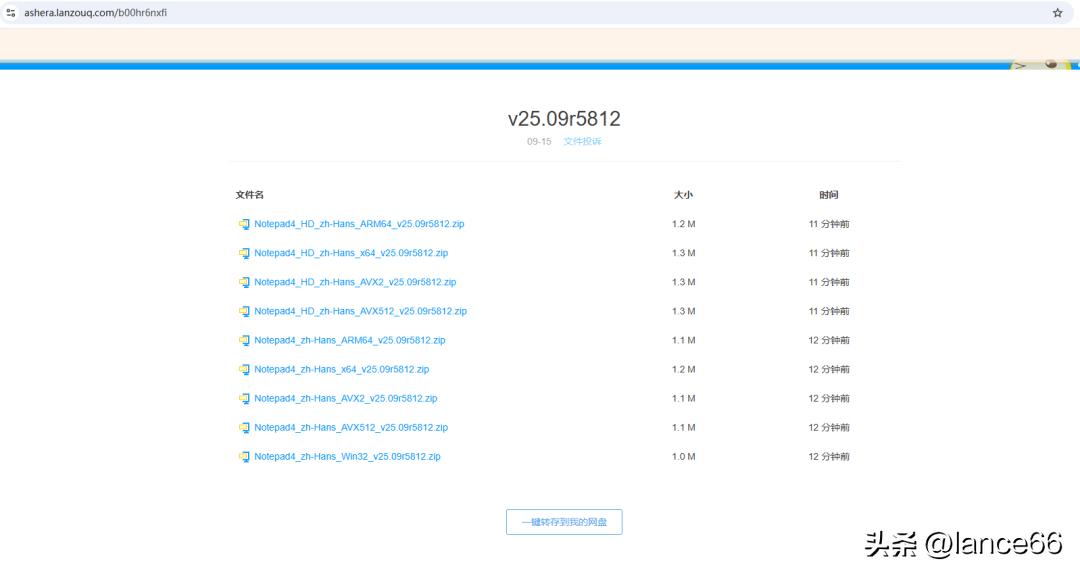Click file icon beside Notepad4_zh-Hans_Win32 zip
Screen dimensions: 1080x576
(x=244, y=456)
